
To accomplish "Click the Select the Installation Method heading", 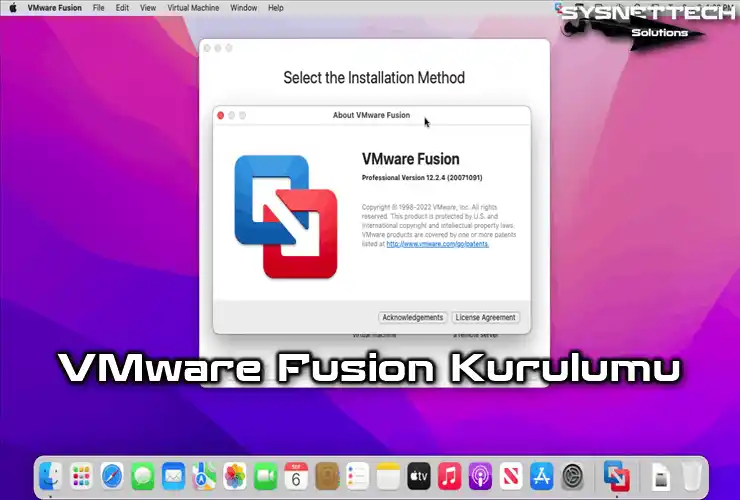I will pos(374,77).
